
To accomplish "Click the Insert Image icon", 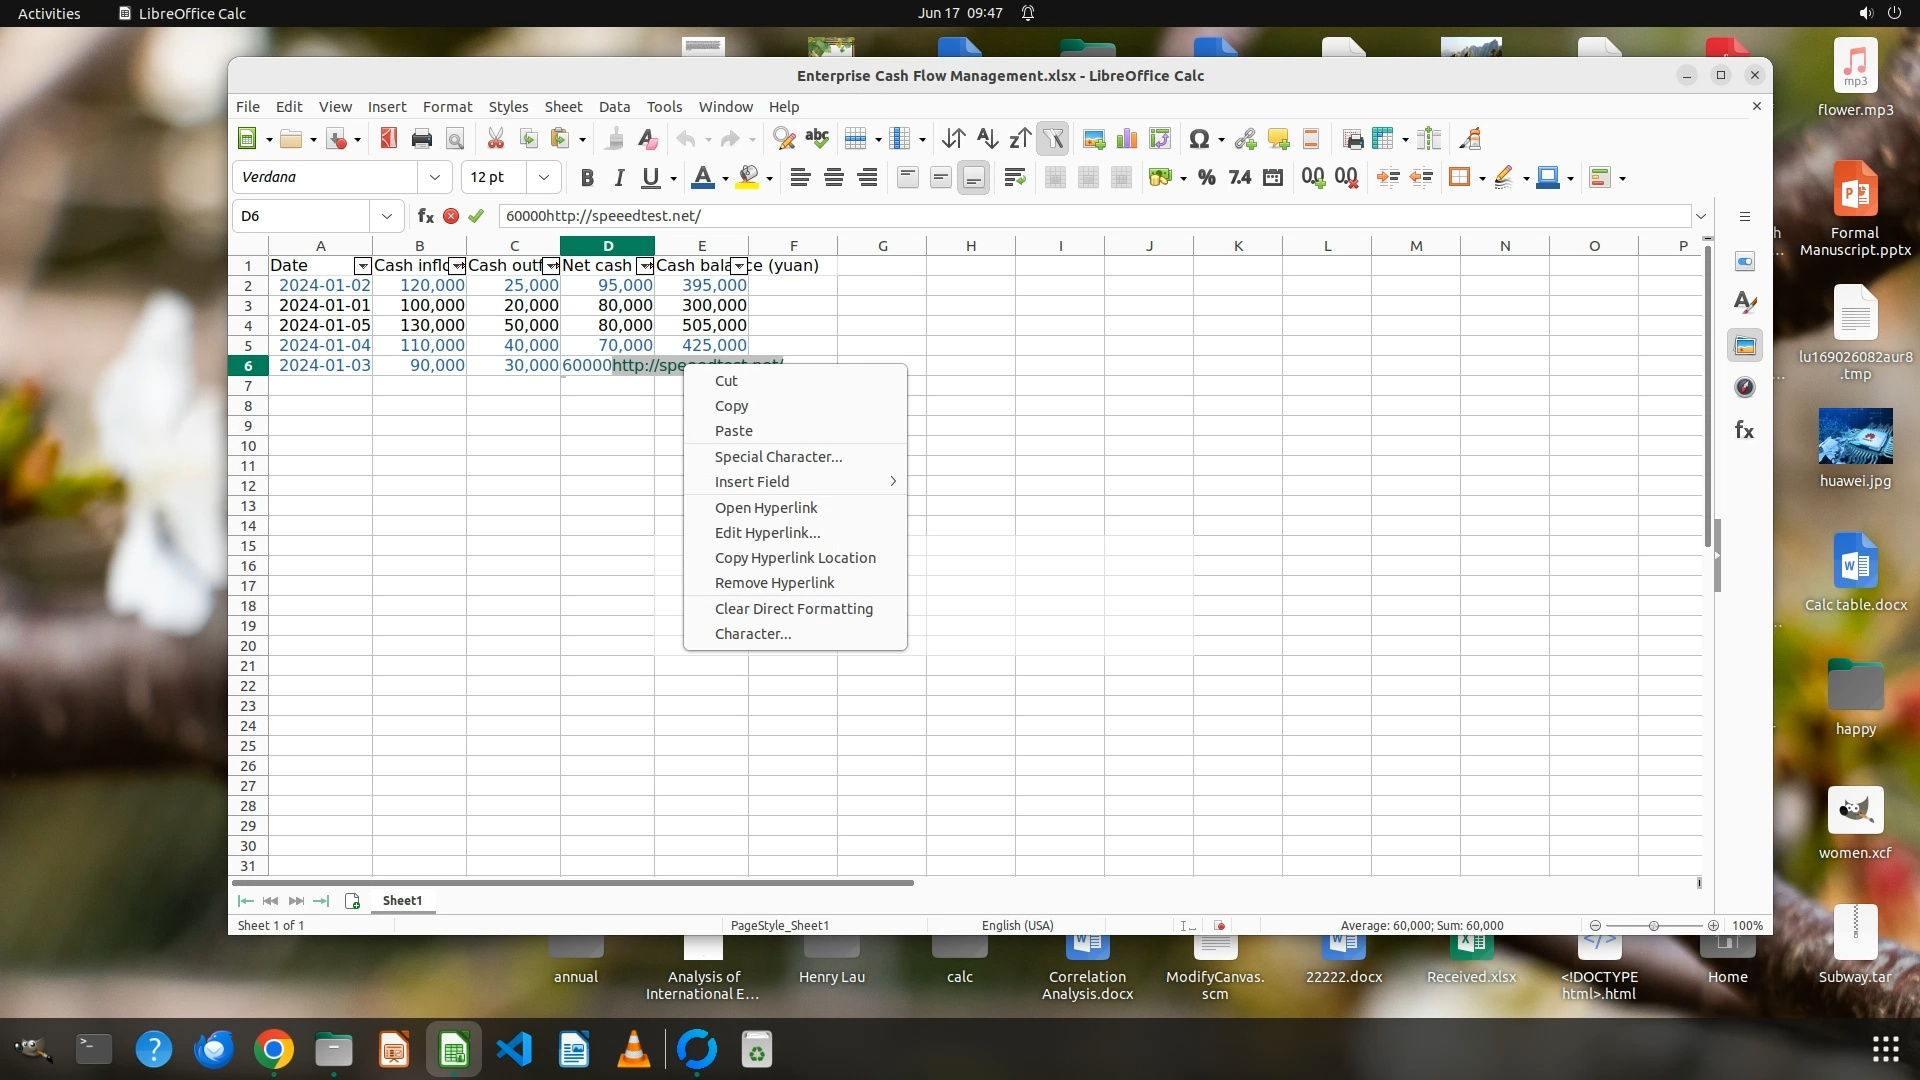I will coord(1094,139).
